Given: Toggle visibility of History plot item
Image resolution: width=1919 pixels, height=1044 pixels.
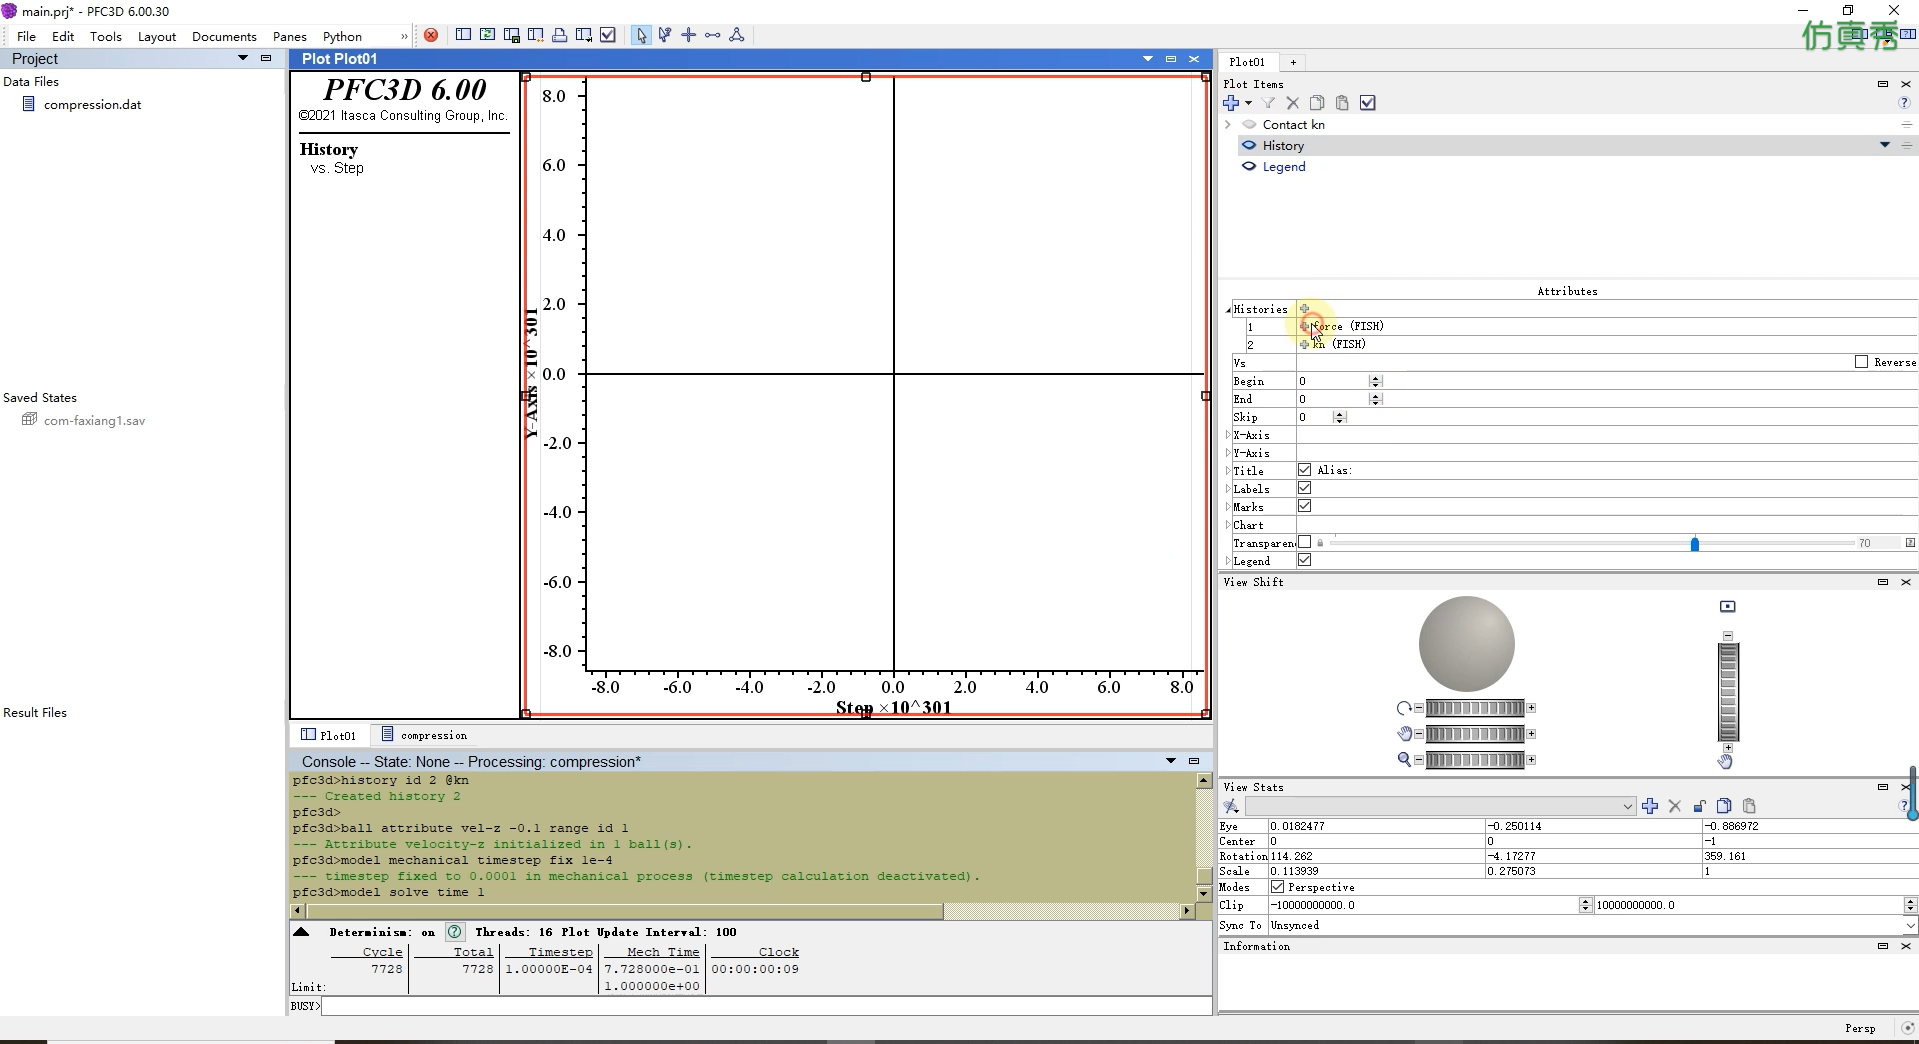Looking at the screenshot, I should 1249,145.
